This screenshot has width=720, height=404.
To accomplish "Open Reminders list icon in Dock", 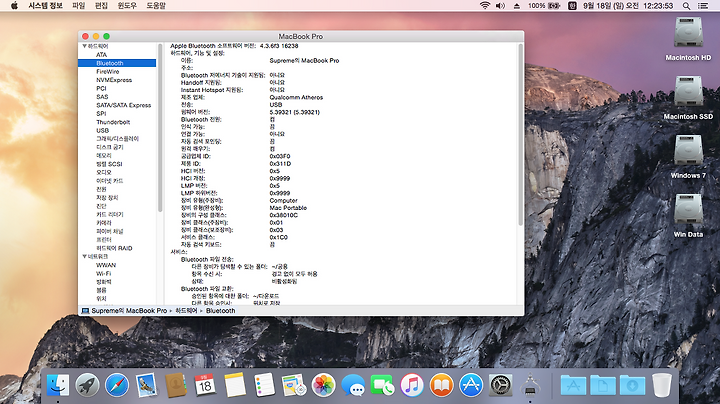I will 264,385.
